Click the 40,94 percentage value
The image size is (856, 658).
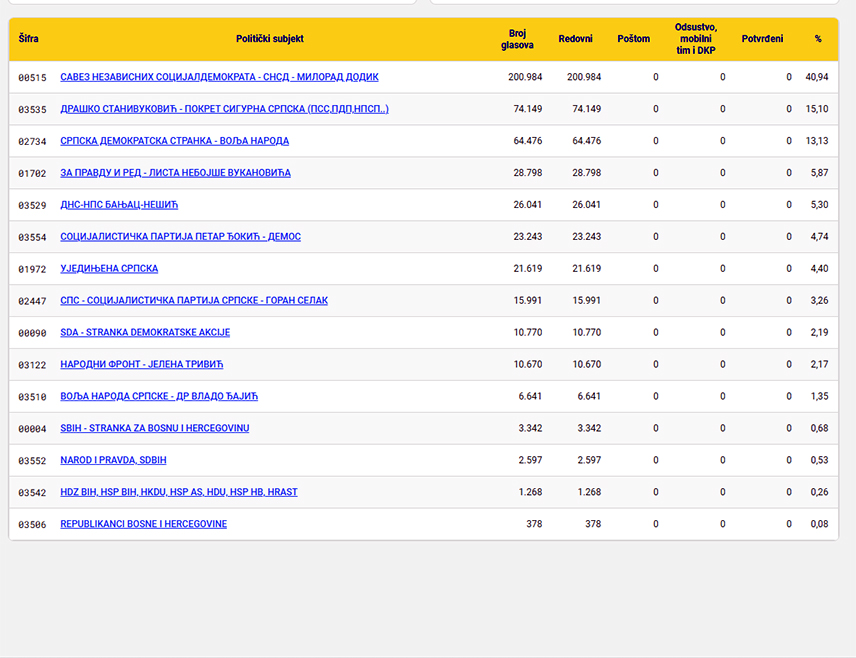tap(817, 77)
